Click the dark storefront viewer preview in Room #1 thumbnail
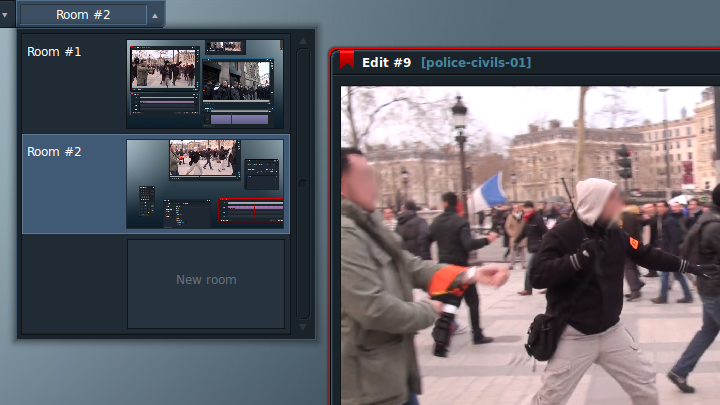720x405 pixels. [237, 81]
